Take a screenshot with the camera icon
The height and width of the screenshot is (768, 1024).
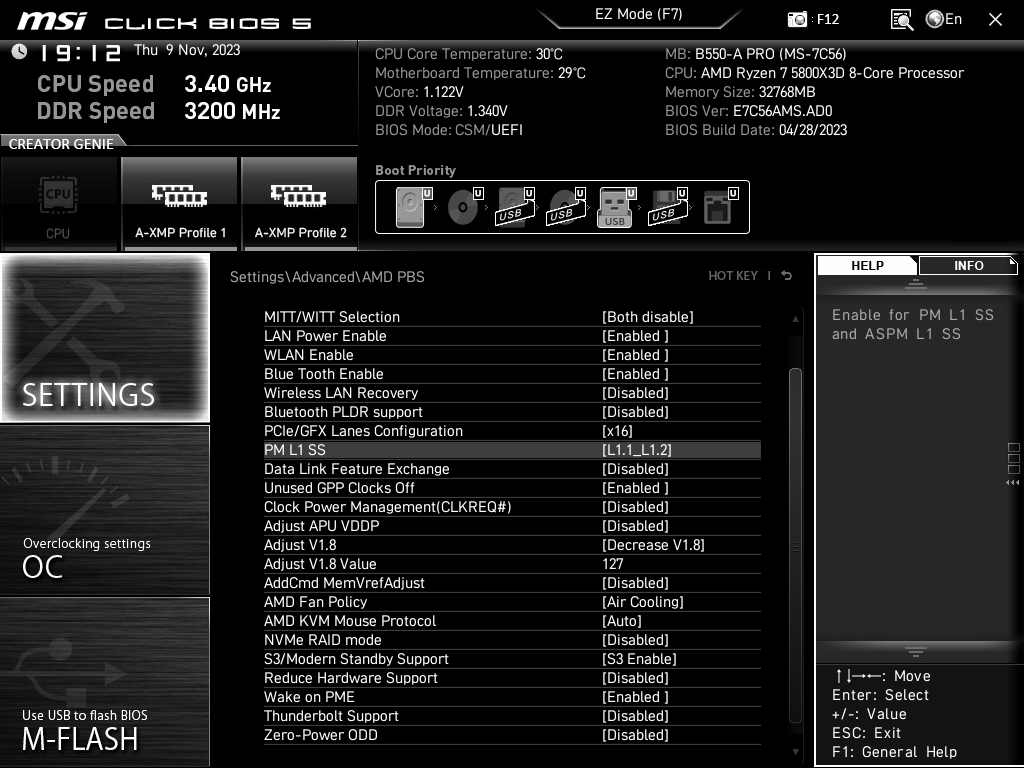797,18
